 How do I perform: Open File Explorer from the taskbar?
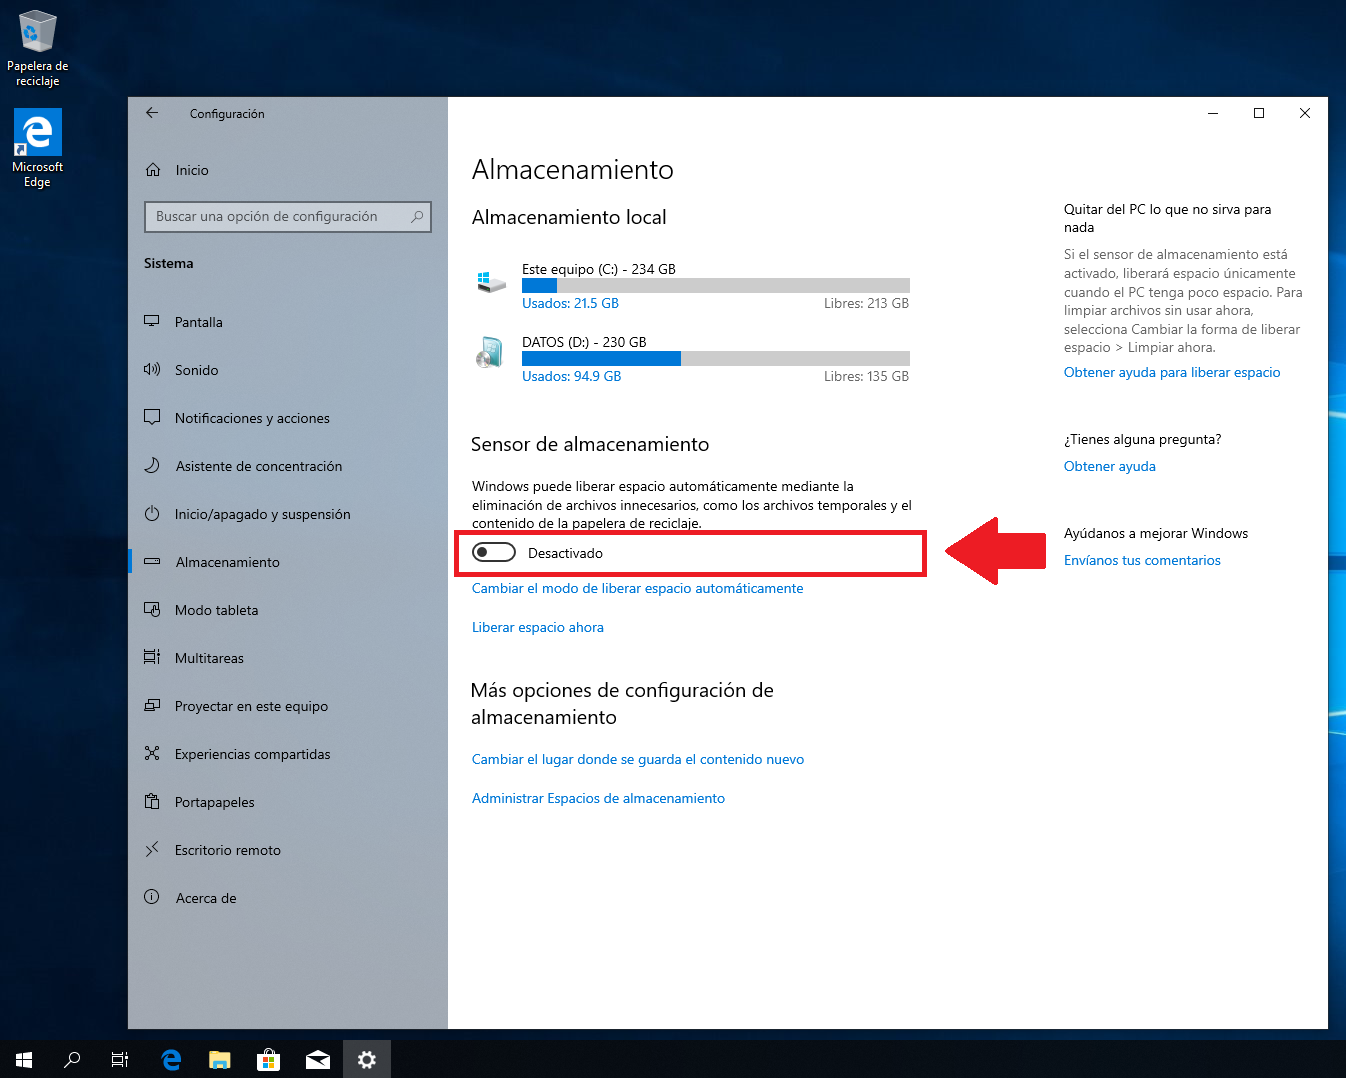tap(219, 1059)
